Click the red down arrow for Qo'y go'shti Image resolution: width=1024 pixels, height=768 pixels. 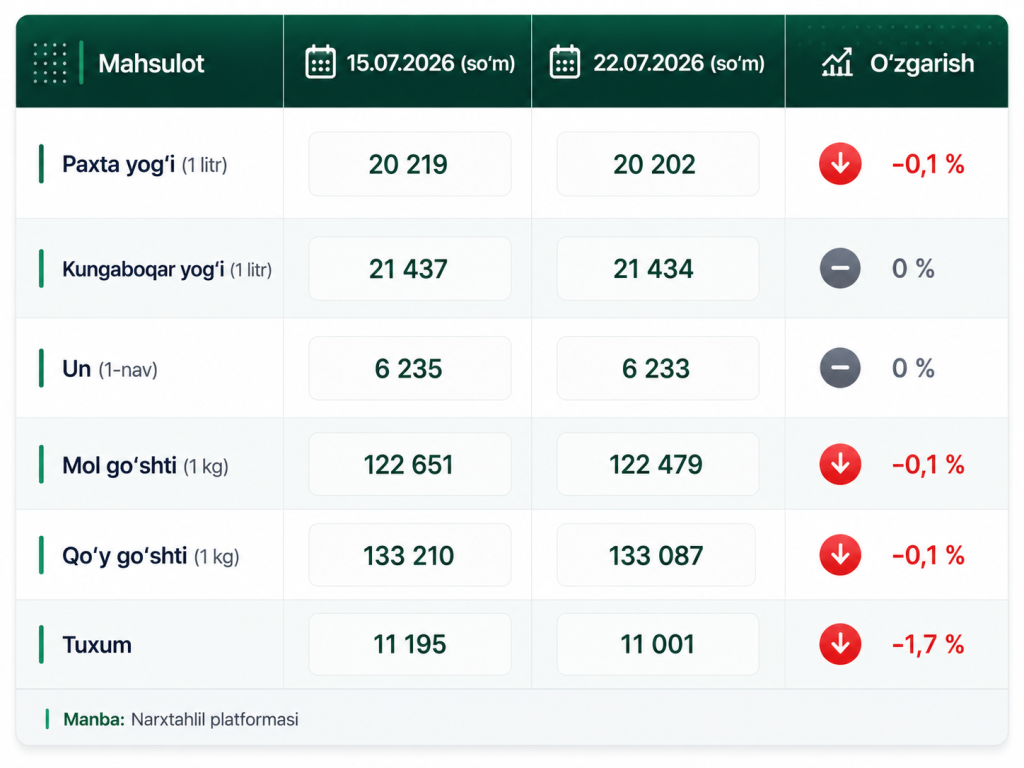click(840, 555)
